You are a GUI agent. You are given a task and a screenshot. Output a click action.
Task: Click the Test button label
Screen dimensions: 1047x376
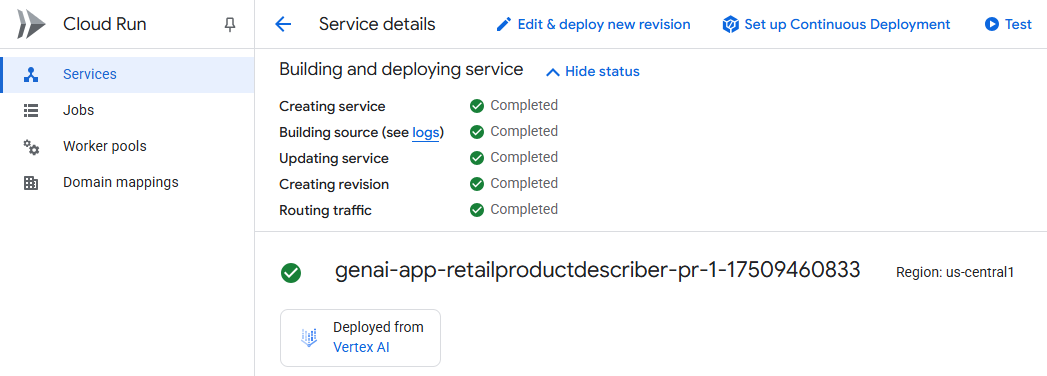1018,25
